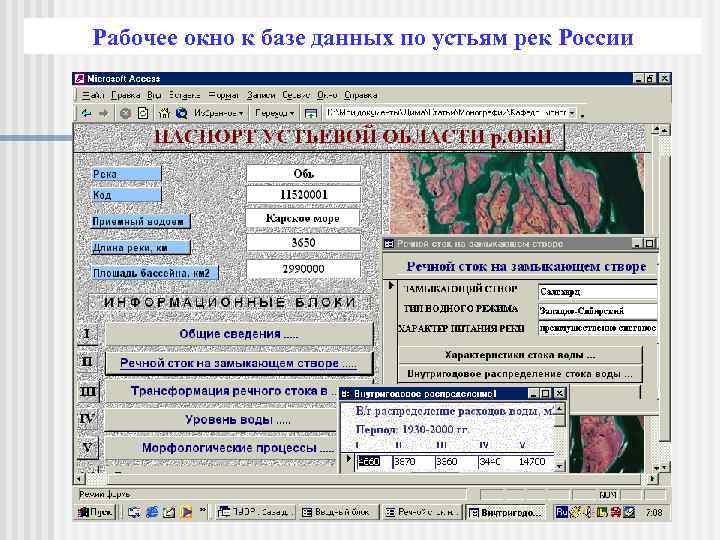Expand the address path dropdown arrow
Screen dimensions: 720x540
coord(572,112)
